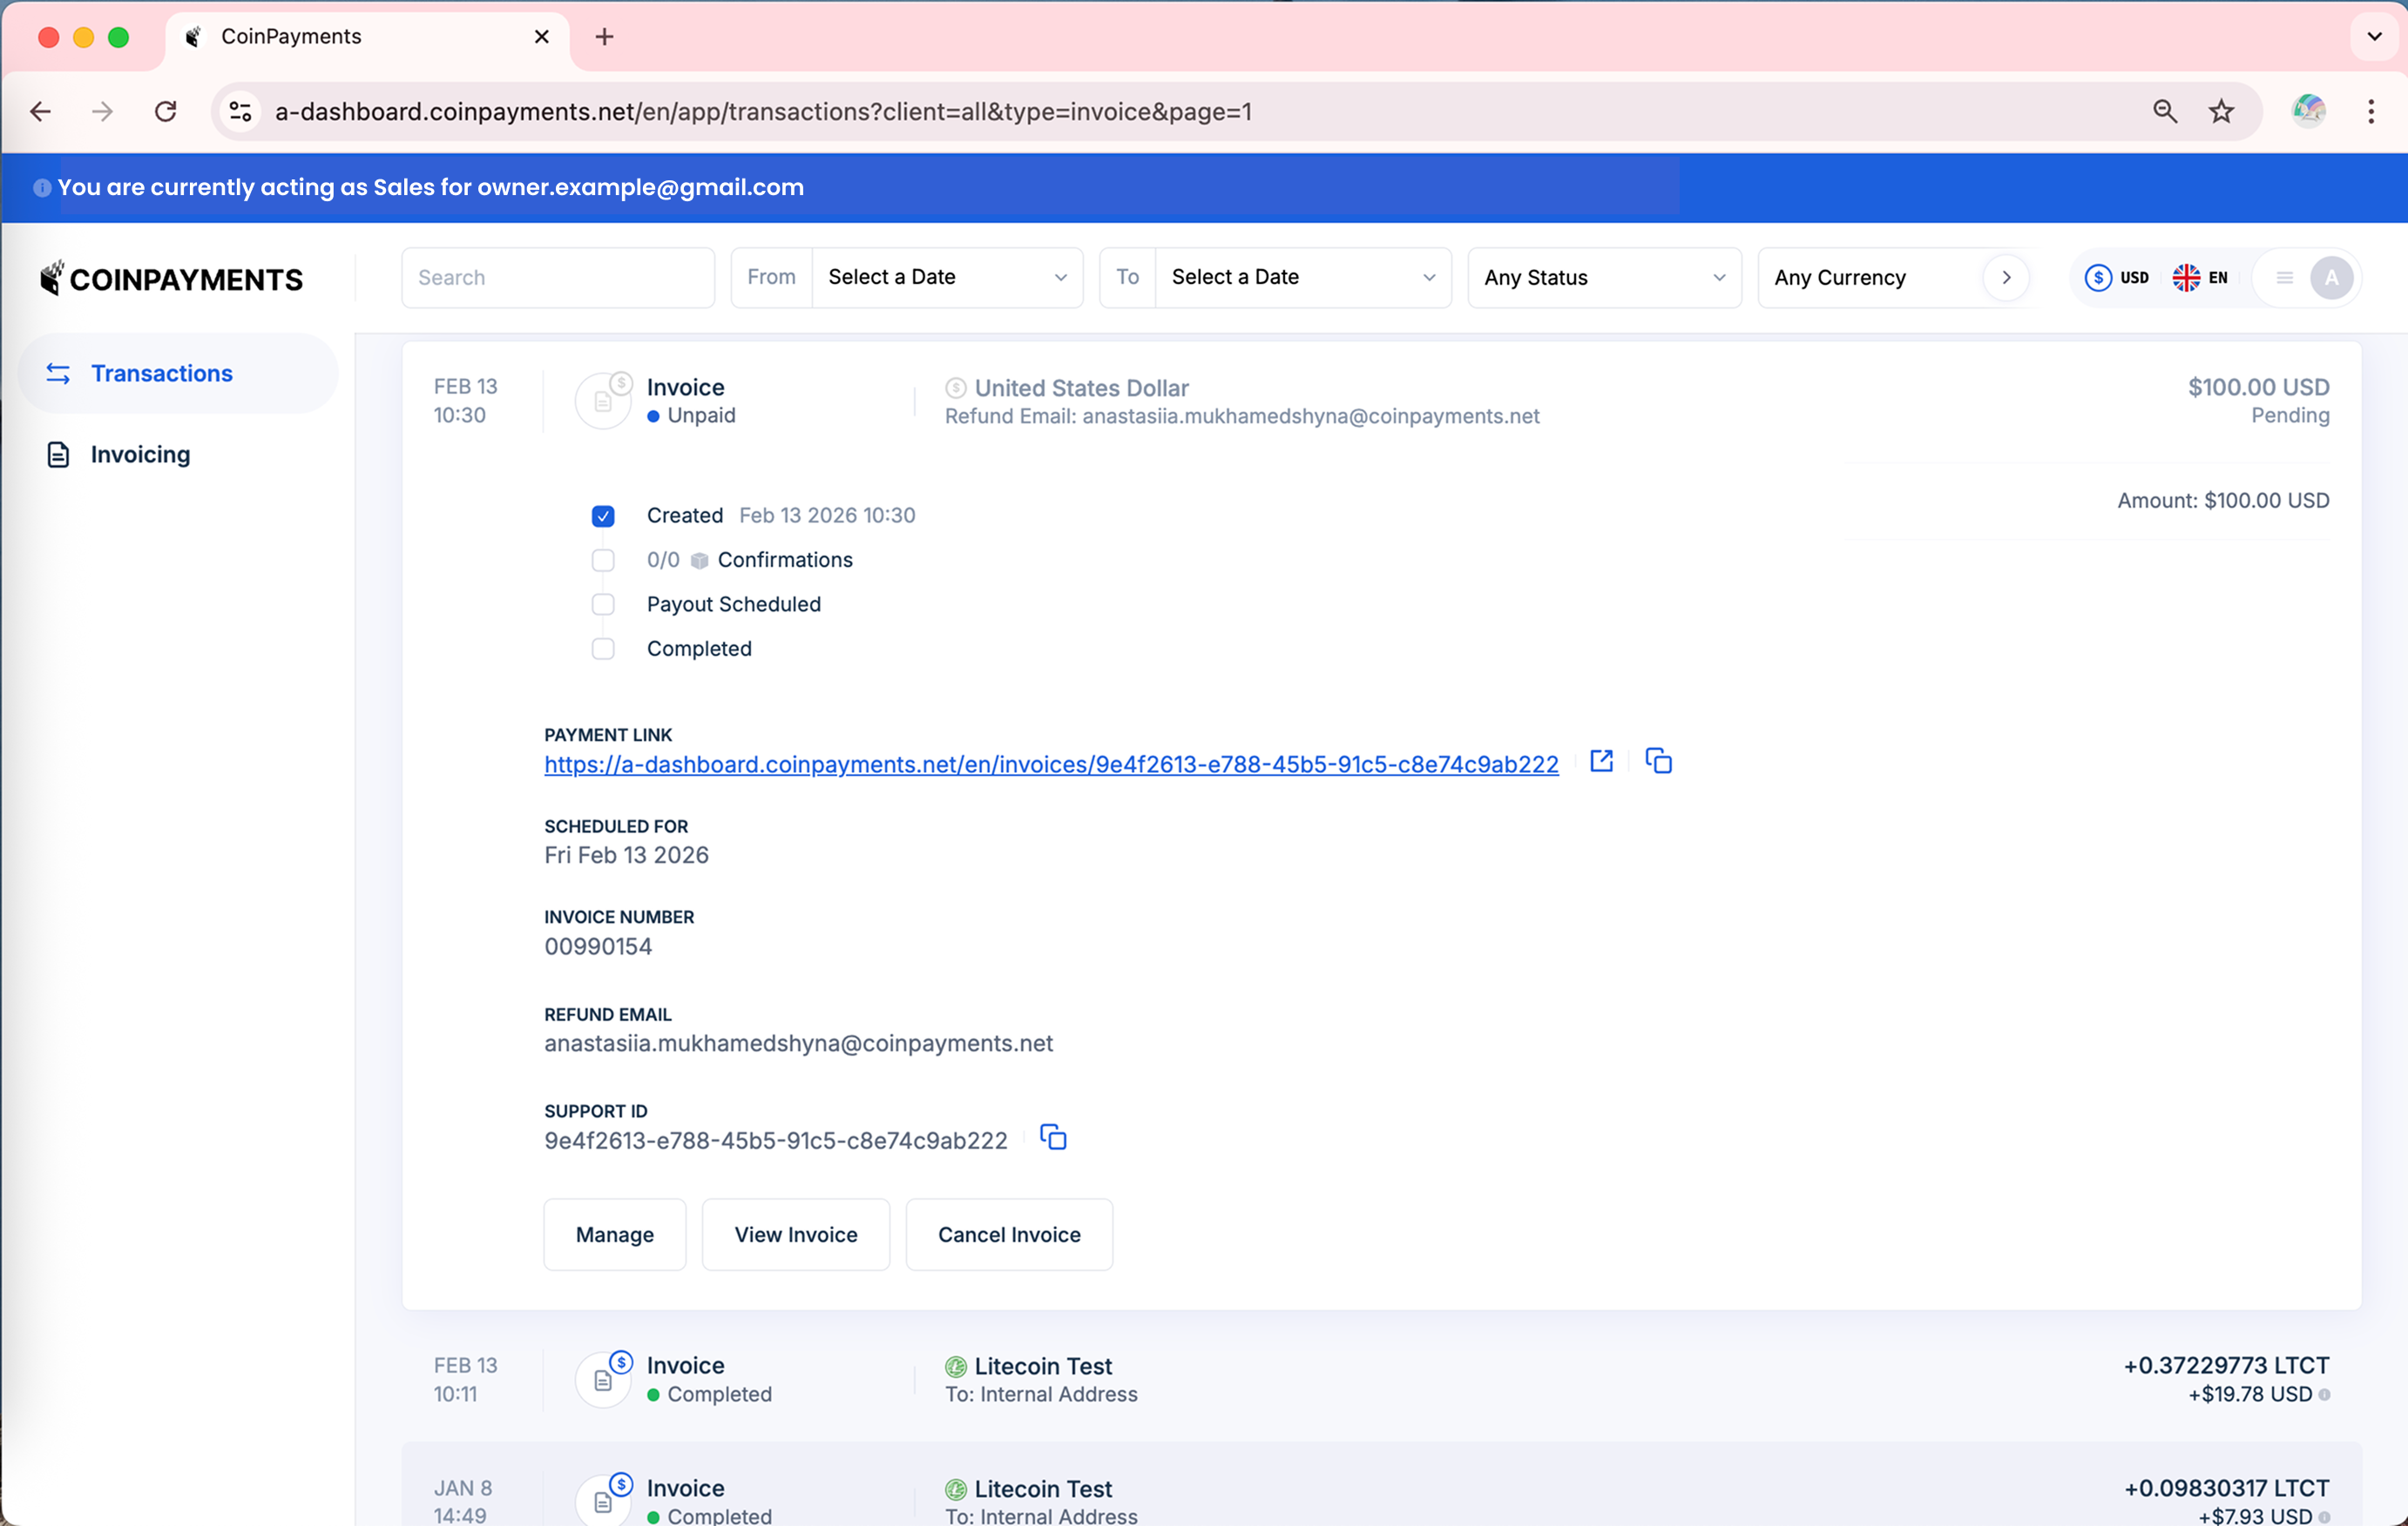Open the invoice payment link URL
The height and width of the screenshot is (1526, 2408).
[1051, 764]
